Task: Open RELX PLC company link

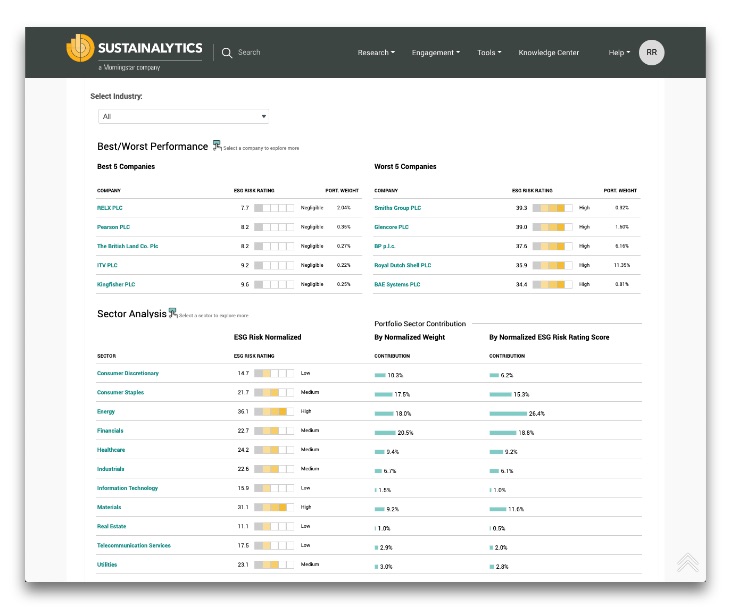Action: (x=110, y=208)
